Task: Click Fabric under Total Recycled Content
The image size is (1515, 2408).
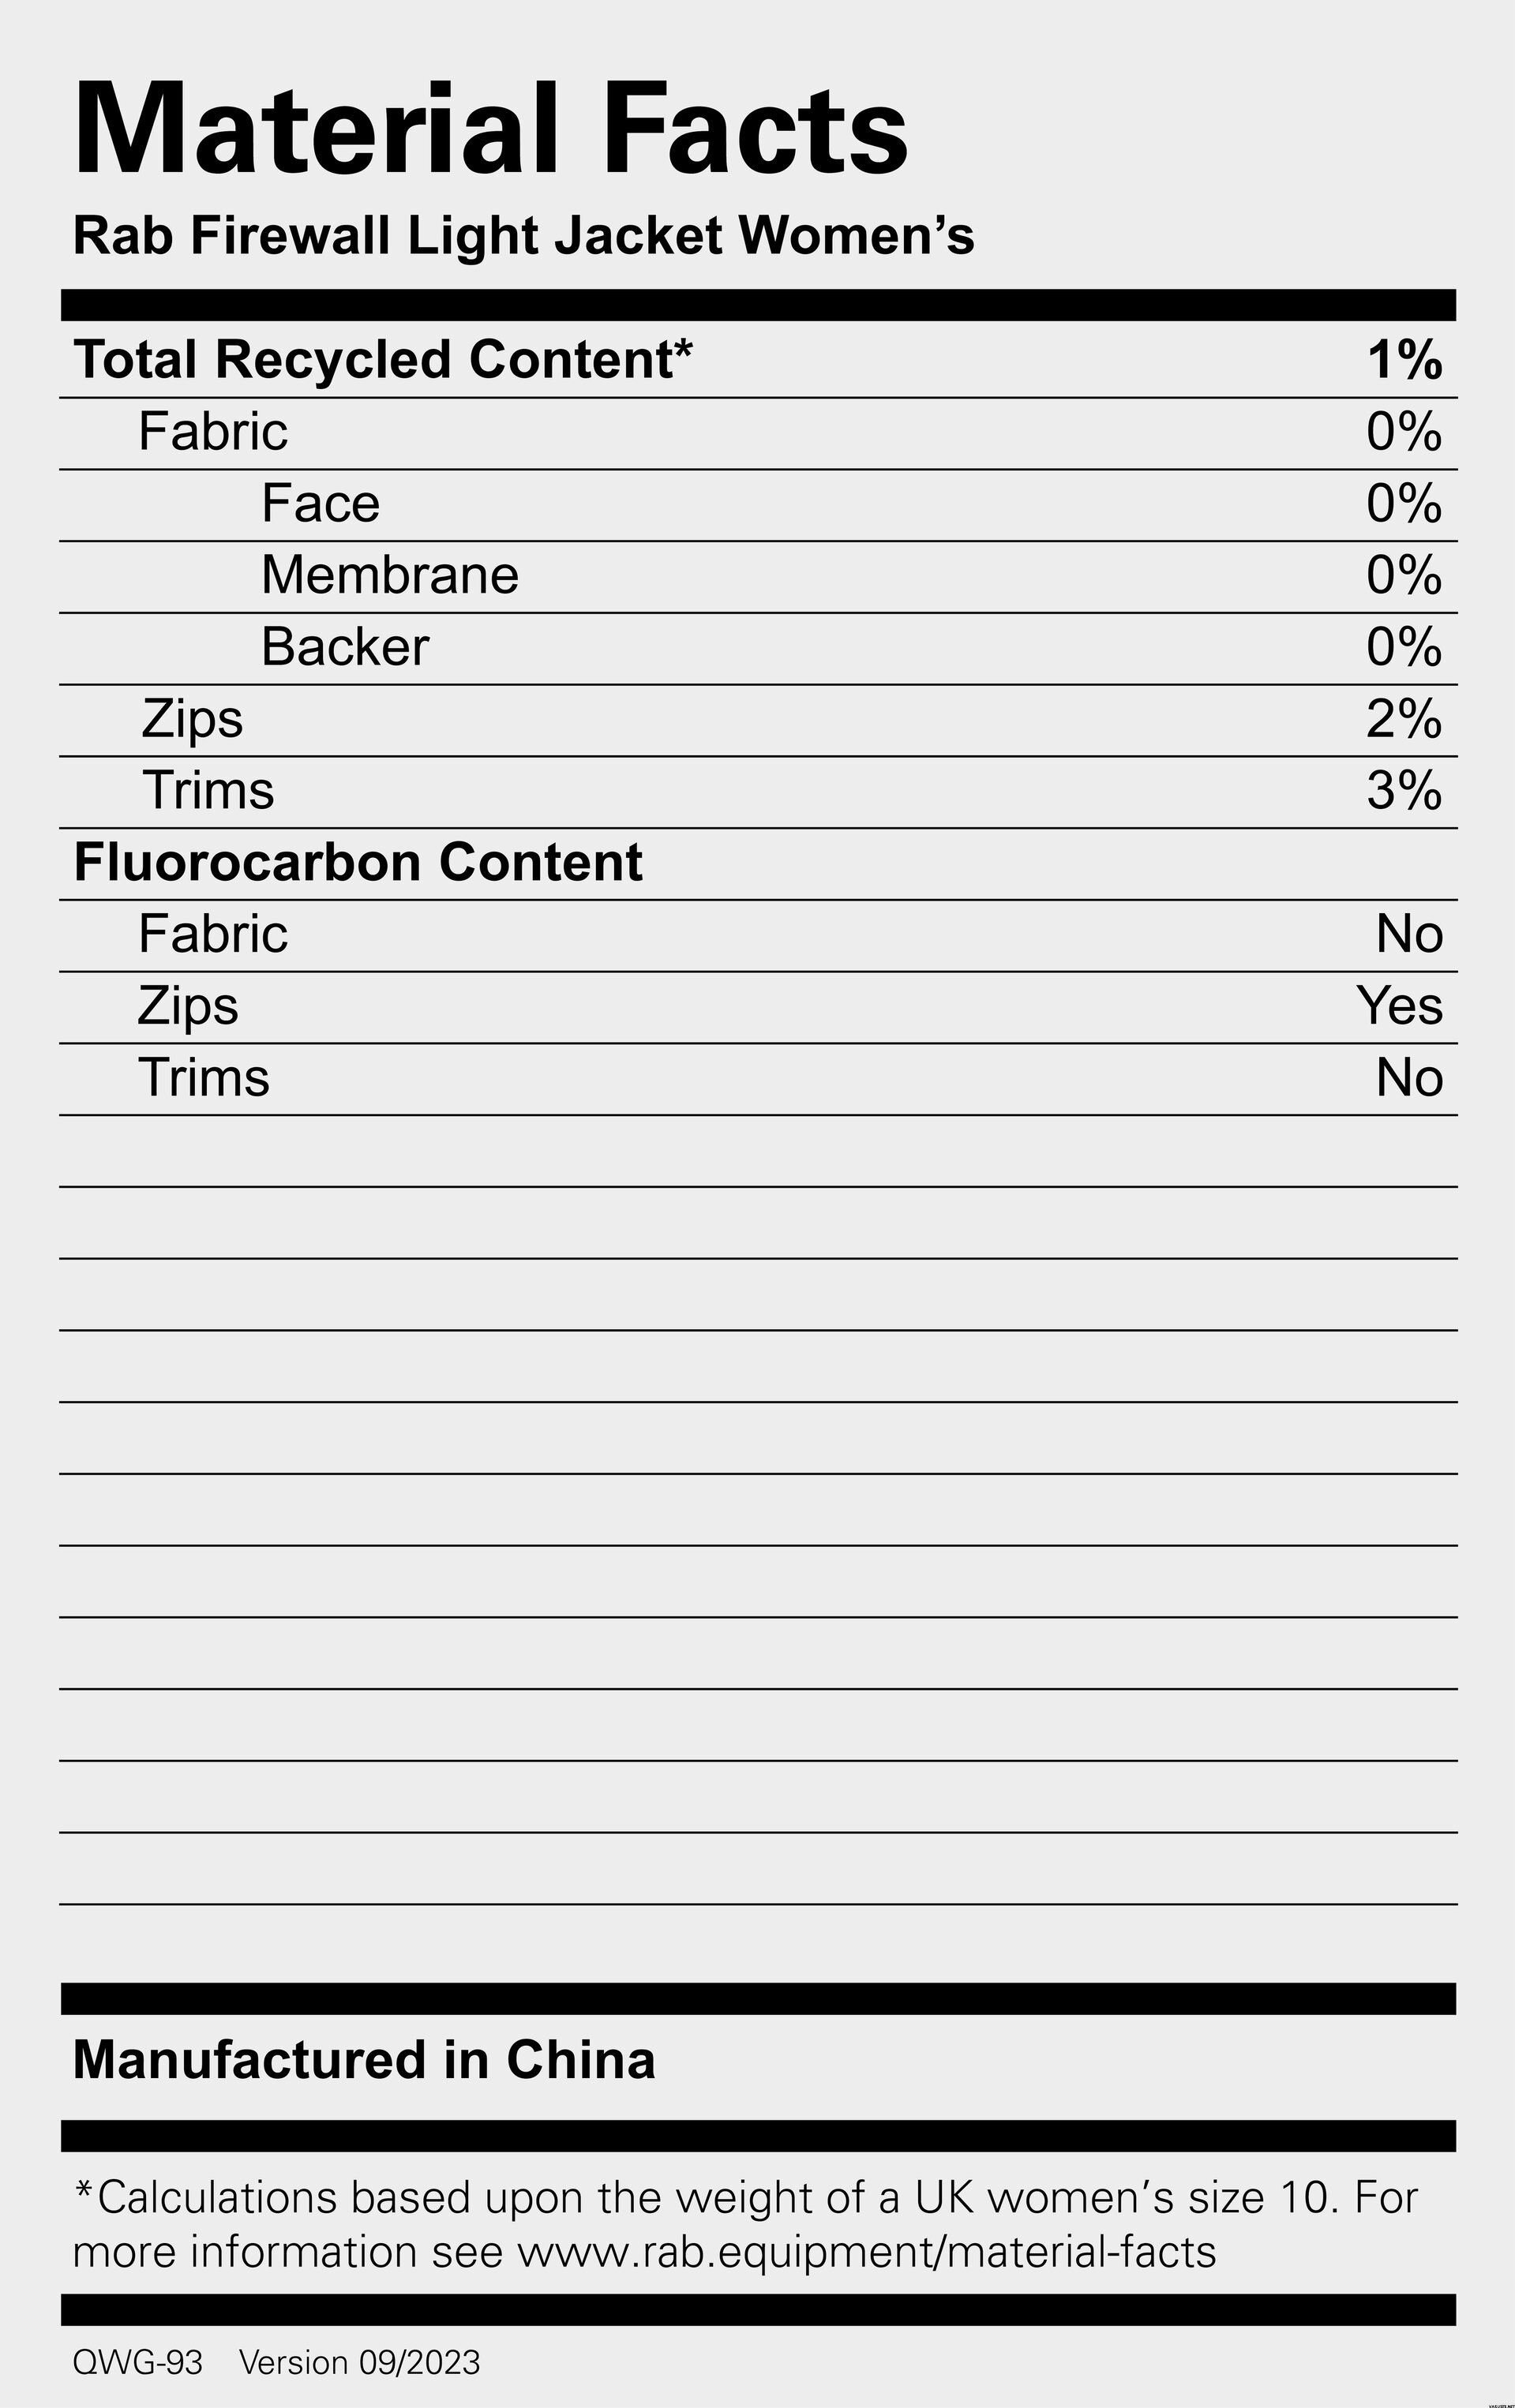Action: [x=213, y=431]
